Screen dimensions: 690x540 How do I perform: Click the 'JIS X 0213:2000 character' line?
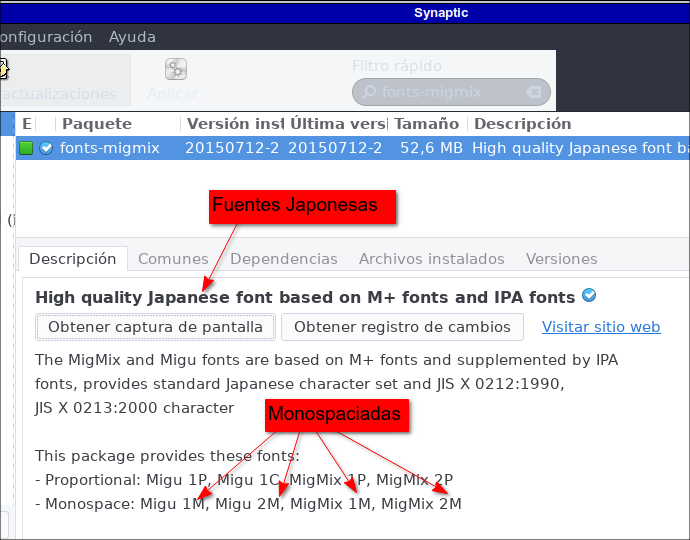coord(134,408)
